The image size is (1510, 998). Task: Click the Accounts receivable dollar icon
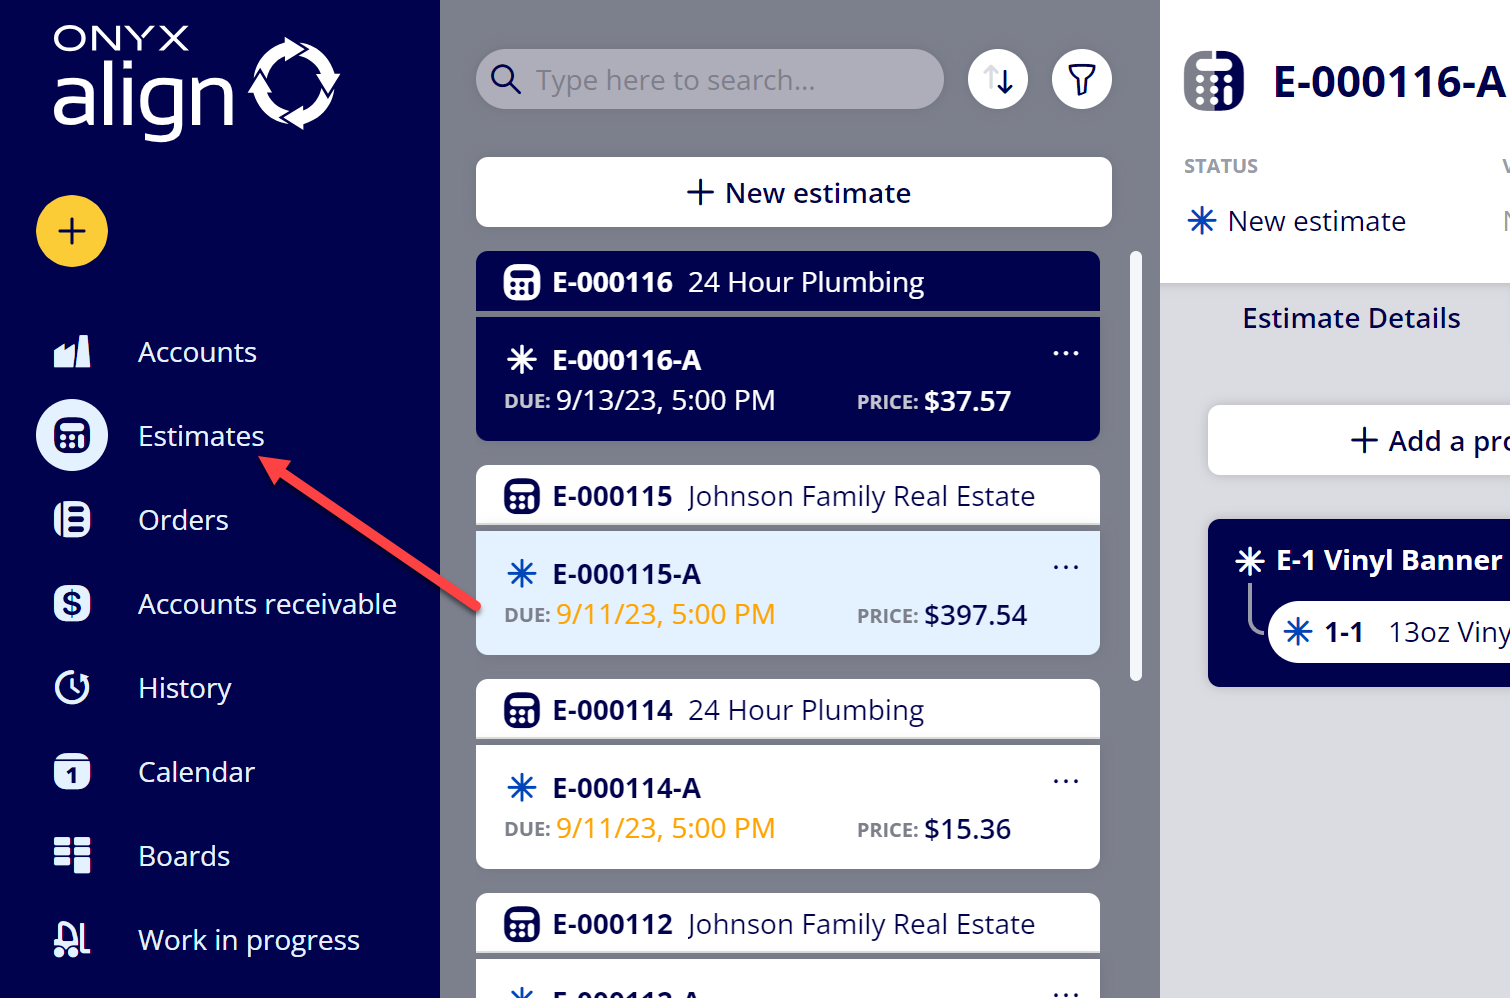(72, 603)
